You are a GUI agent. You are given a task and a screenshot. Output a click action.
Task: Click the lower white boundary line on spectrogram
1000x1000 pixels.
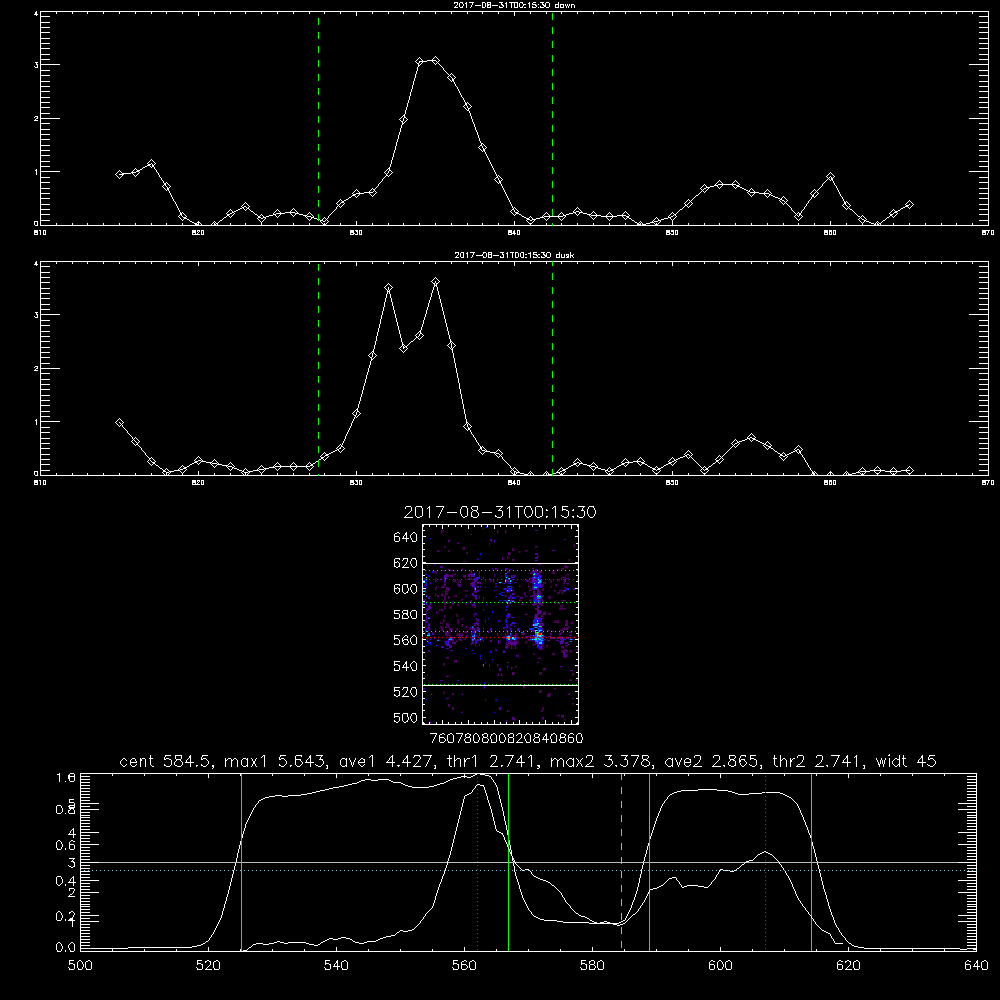coord(501,685)
